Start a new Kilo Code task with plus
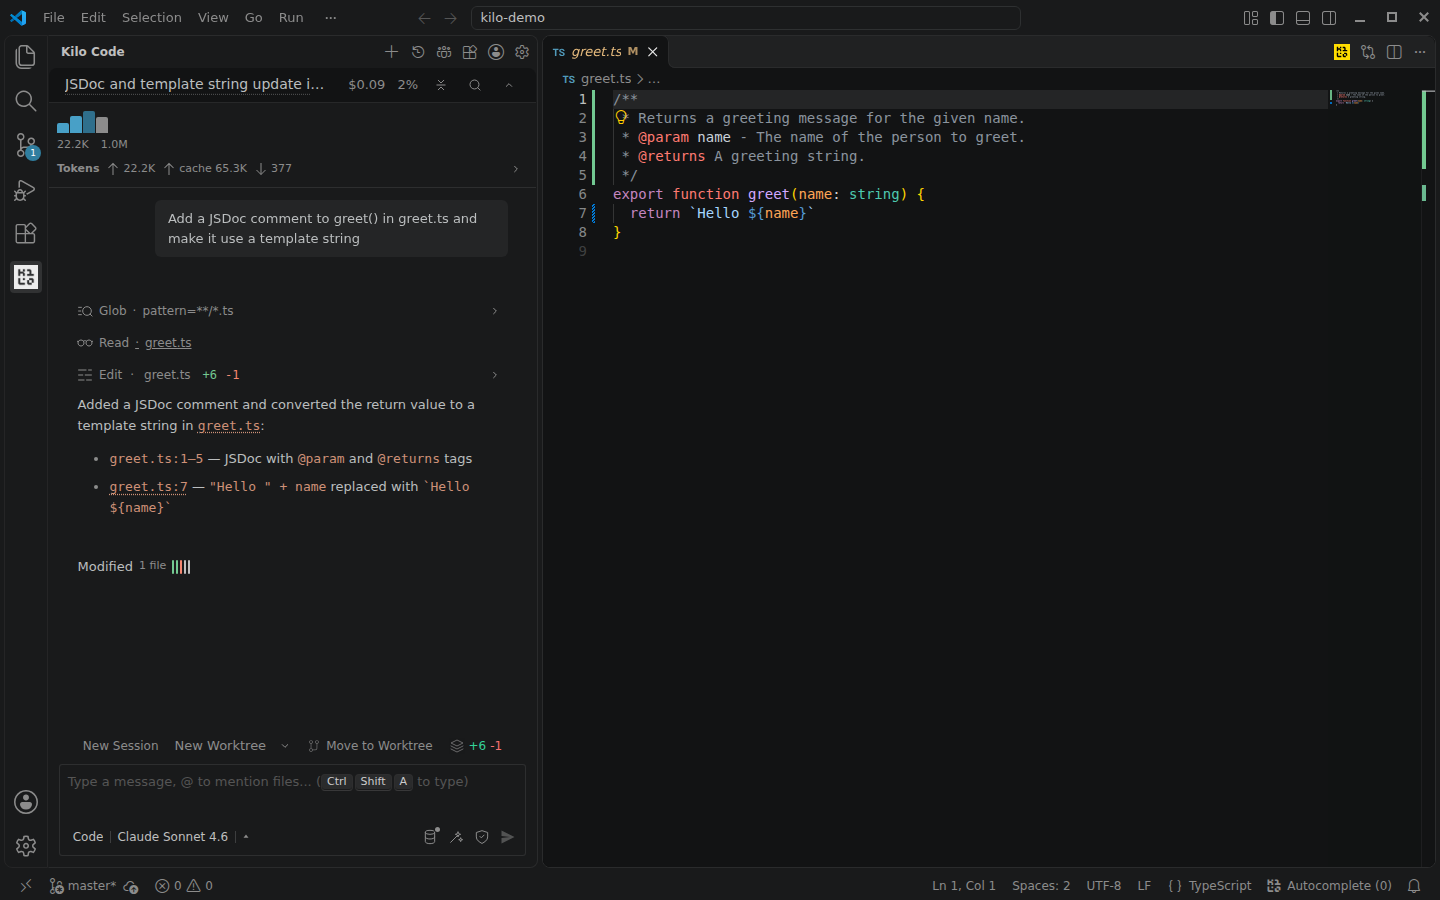 391,52
